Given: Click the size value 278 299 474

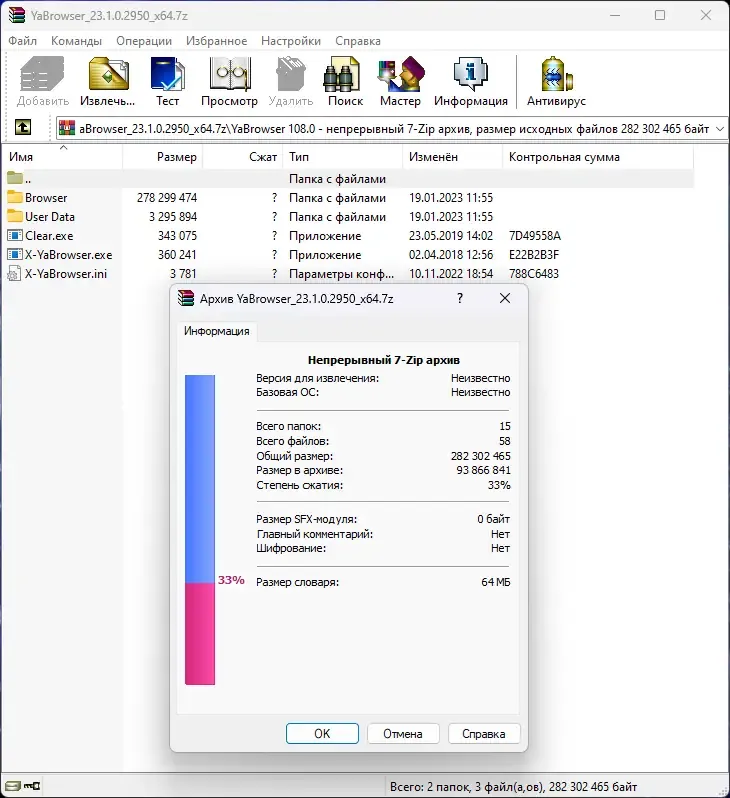Looking at the screenshot, I should 166,197.
